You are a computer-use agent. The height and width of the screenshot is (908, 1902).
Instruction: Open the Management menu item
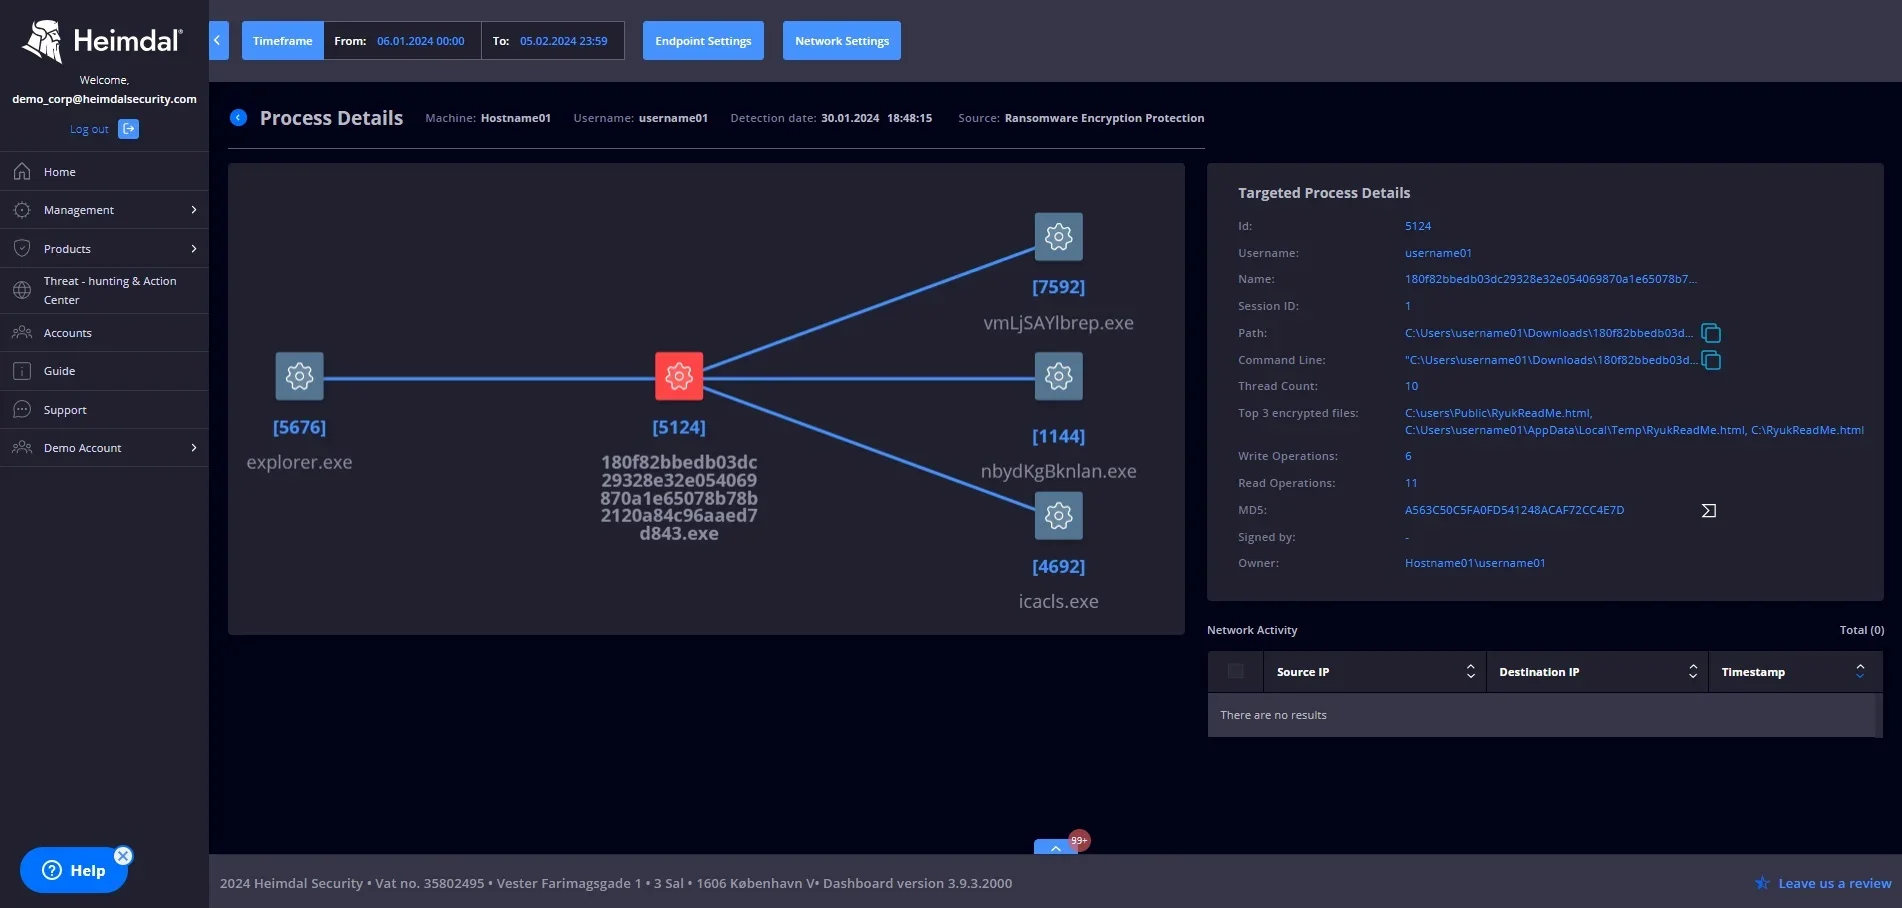(x=104, y=210)
